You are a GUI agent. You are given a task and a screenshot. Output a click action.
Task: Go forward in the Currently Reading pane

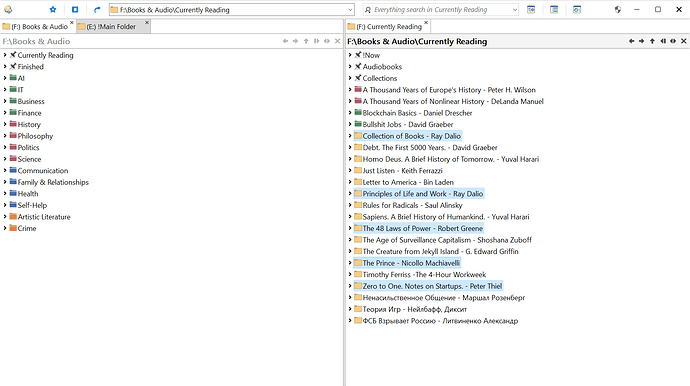point(642,41)
